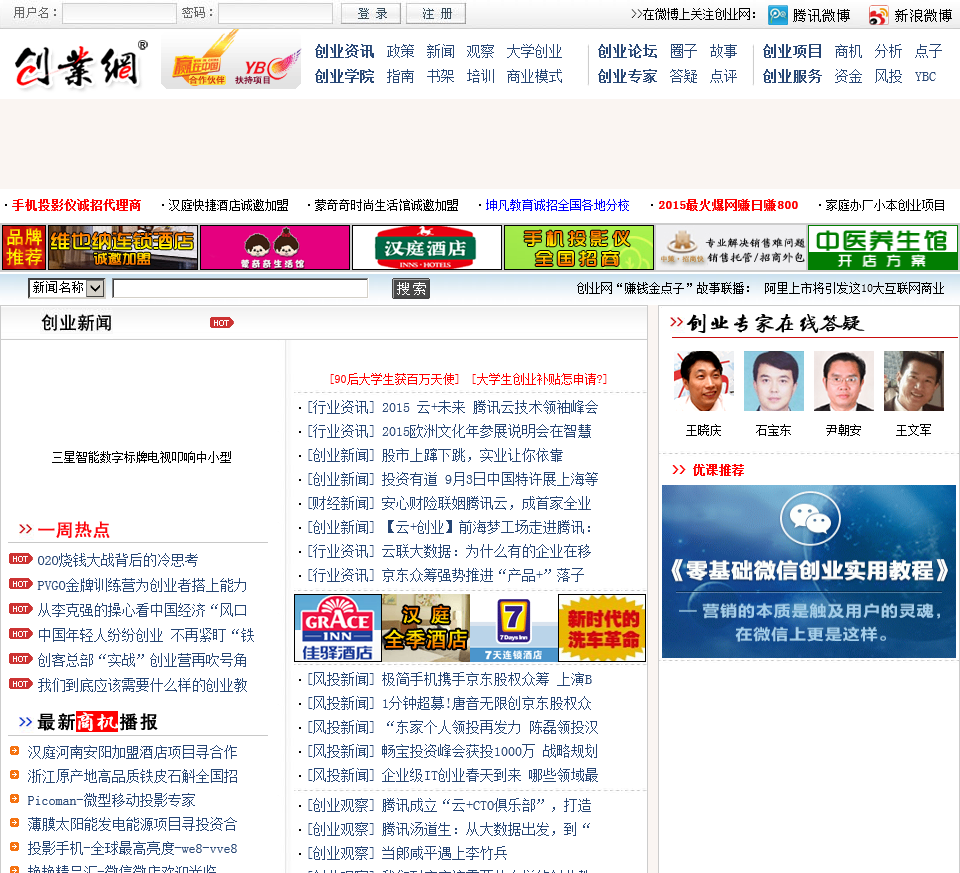Open 手机投影仪诚招代理商 red link
This screenshot has width=960, height=873.
click(77, 205)
